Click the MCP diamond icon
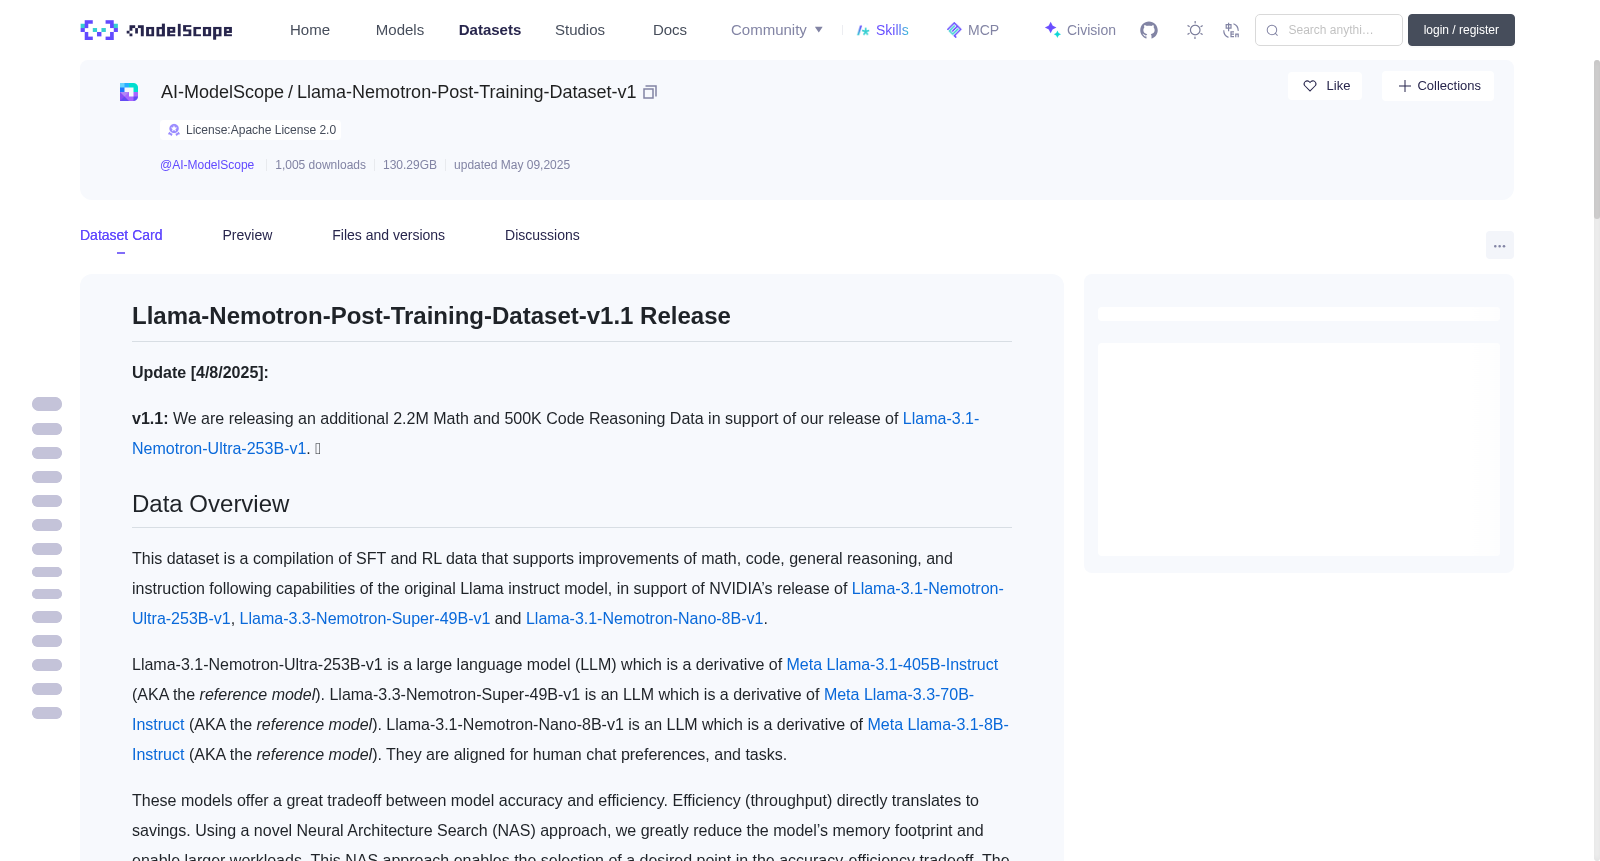Image resolution: width=1600 pixels, height=861 pixels. tap(954, 30)
